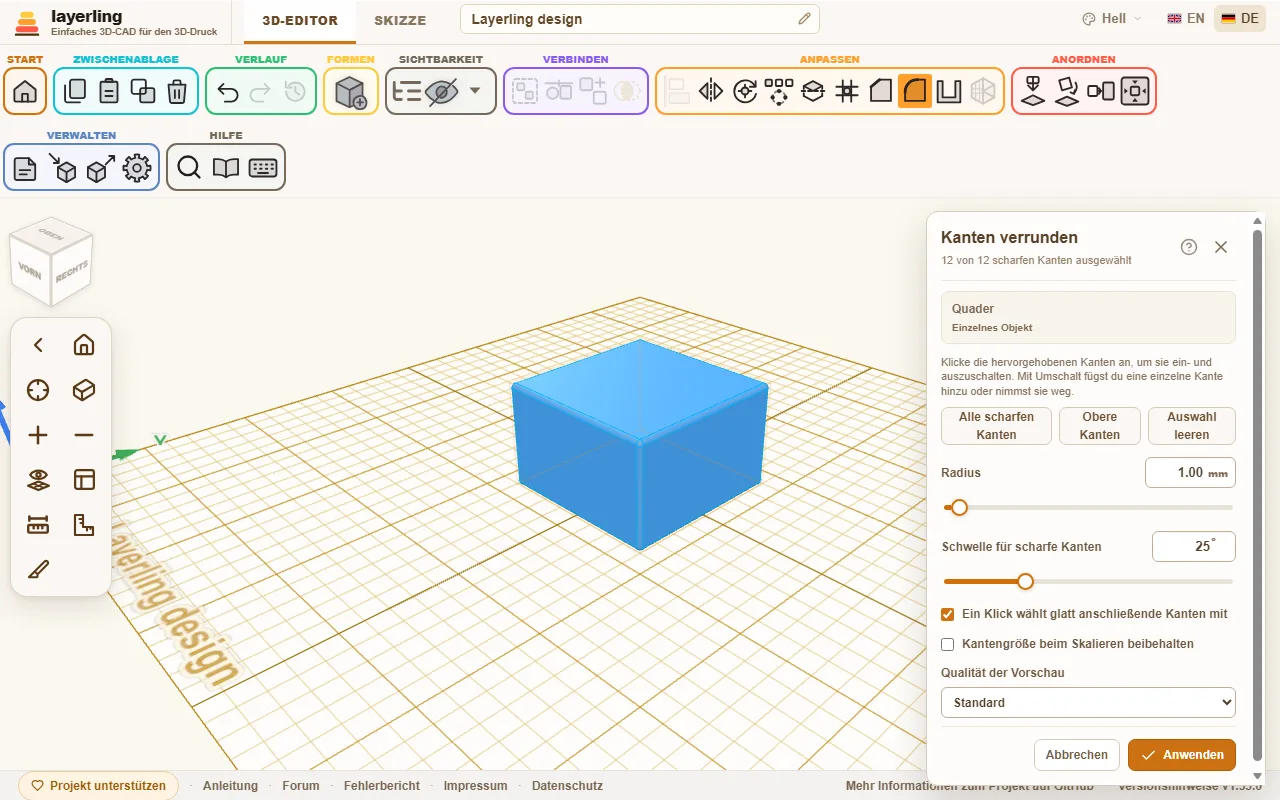Click the Obere Kanten button
The image size is (1280, 800).
coord(1100,426)
